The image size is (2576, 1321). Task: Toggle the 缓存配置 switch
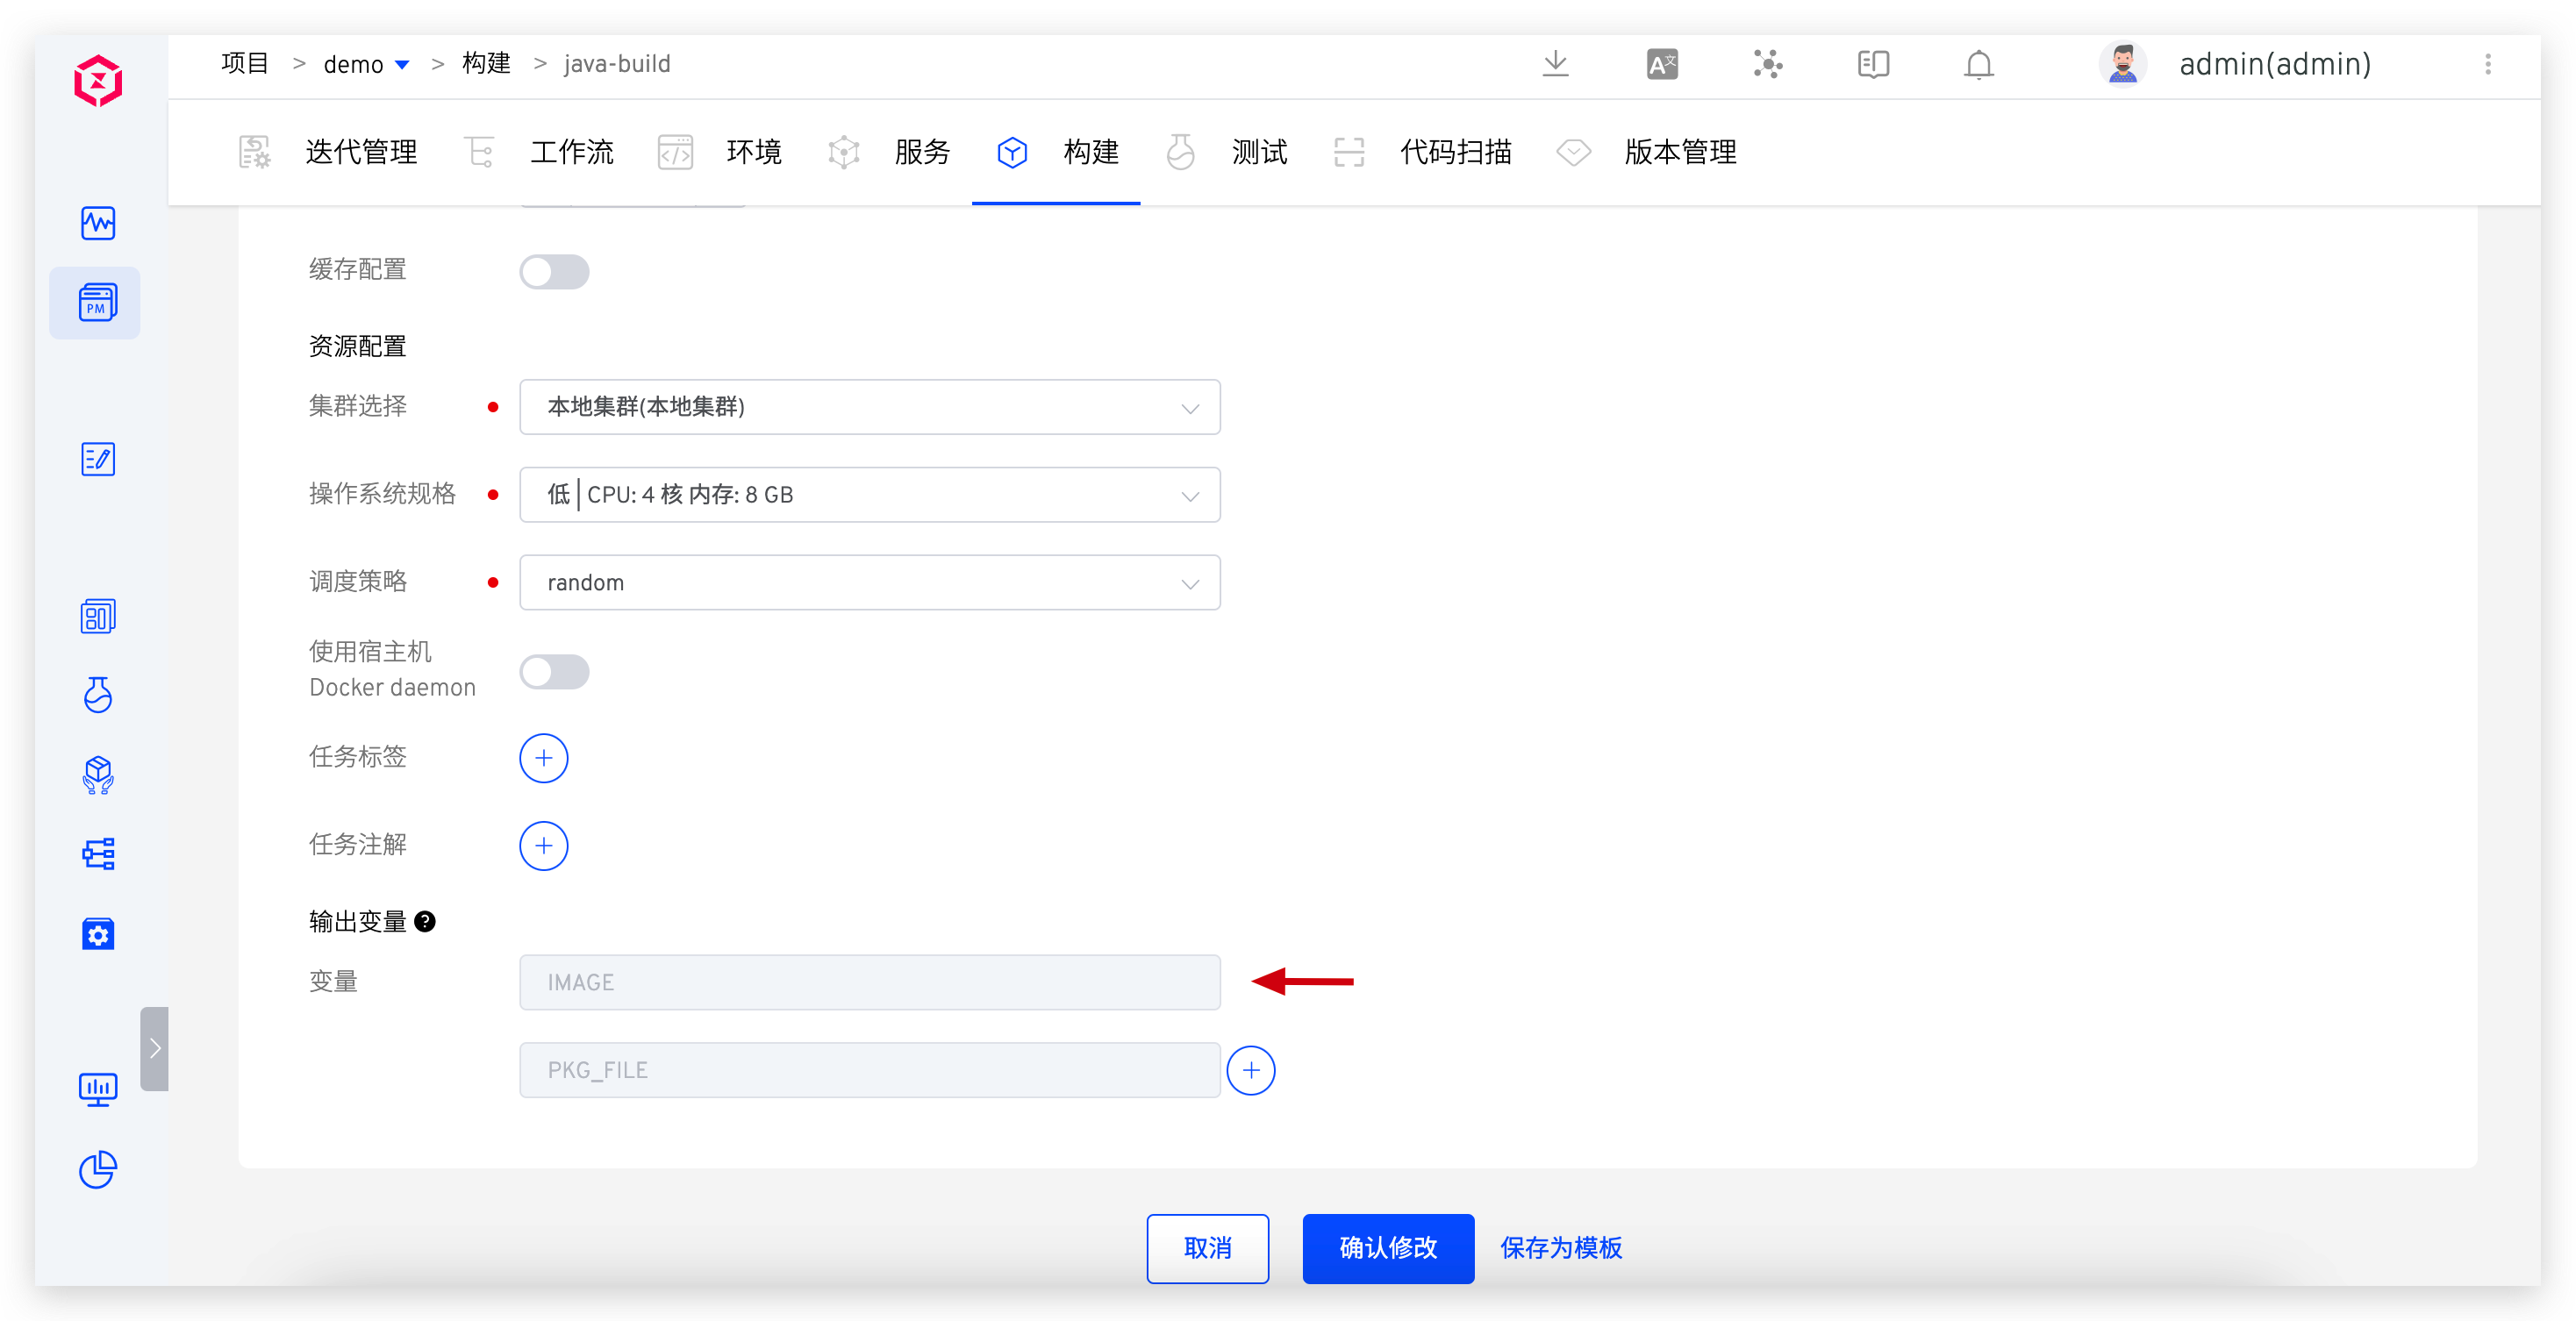pos(554,271)
